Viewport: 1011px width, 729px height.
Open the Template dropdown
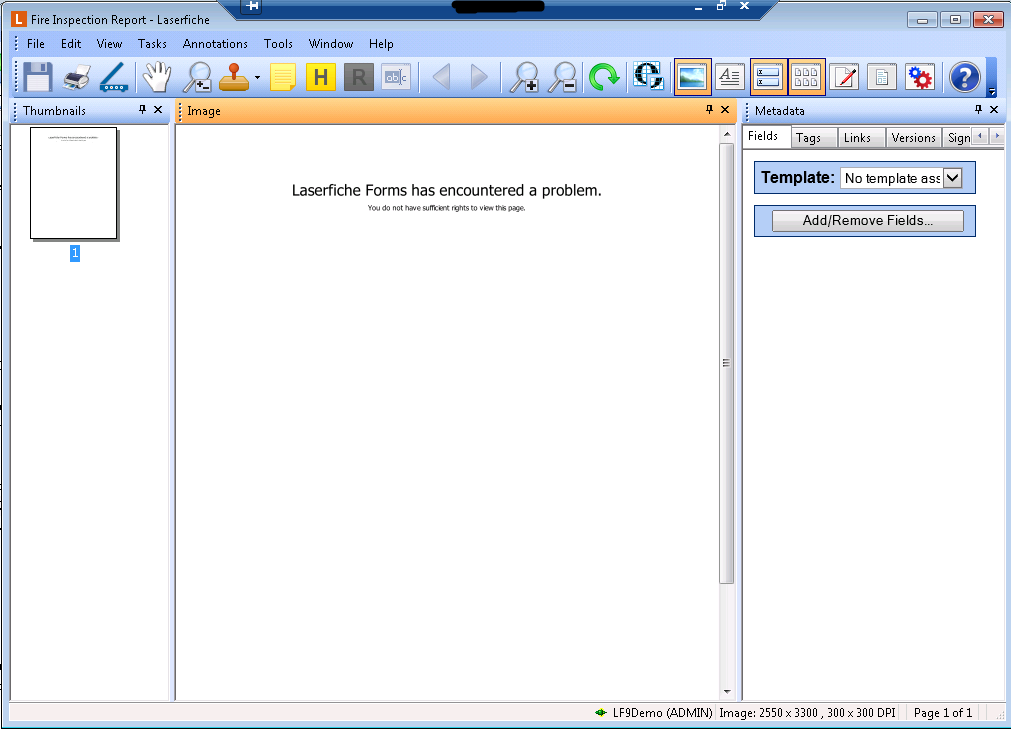pos(952,178)
